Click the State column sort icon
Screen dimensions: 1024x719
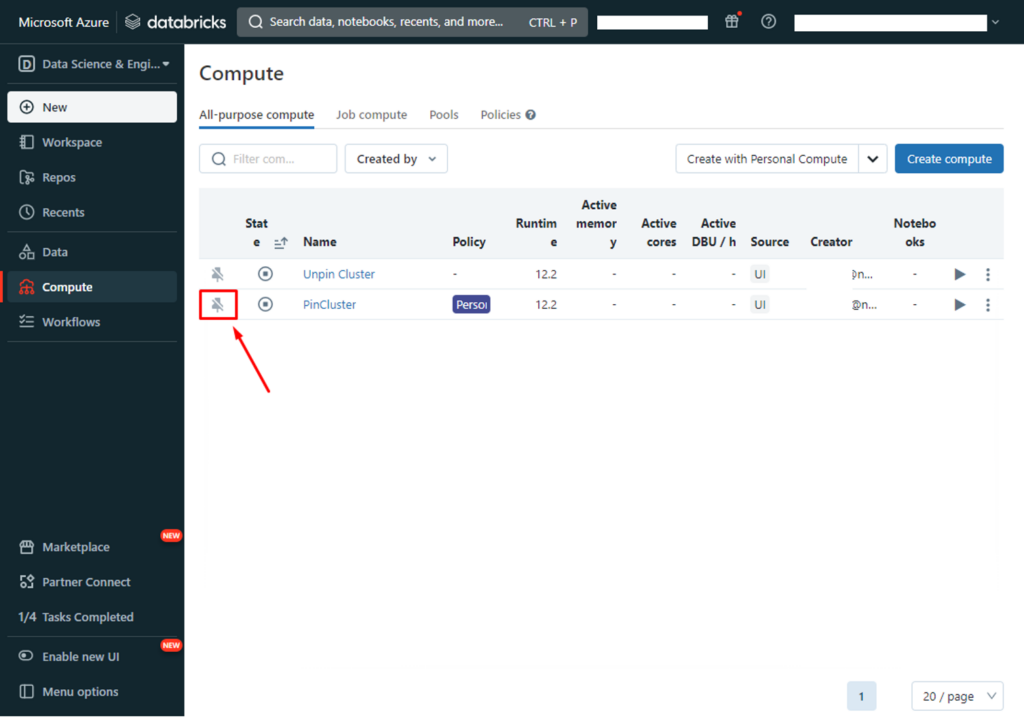(281, 242)
